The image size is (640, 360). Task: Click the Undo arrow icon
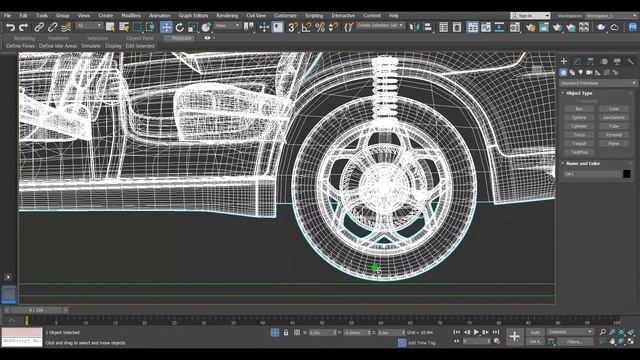10,27
